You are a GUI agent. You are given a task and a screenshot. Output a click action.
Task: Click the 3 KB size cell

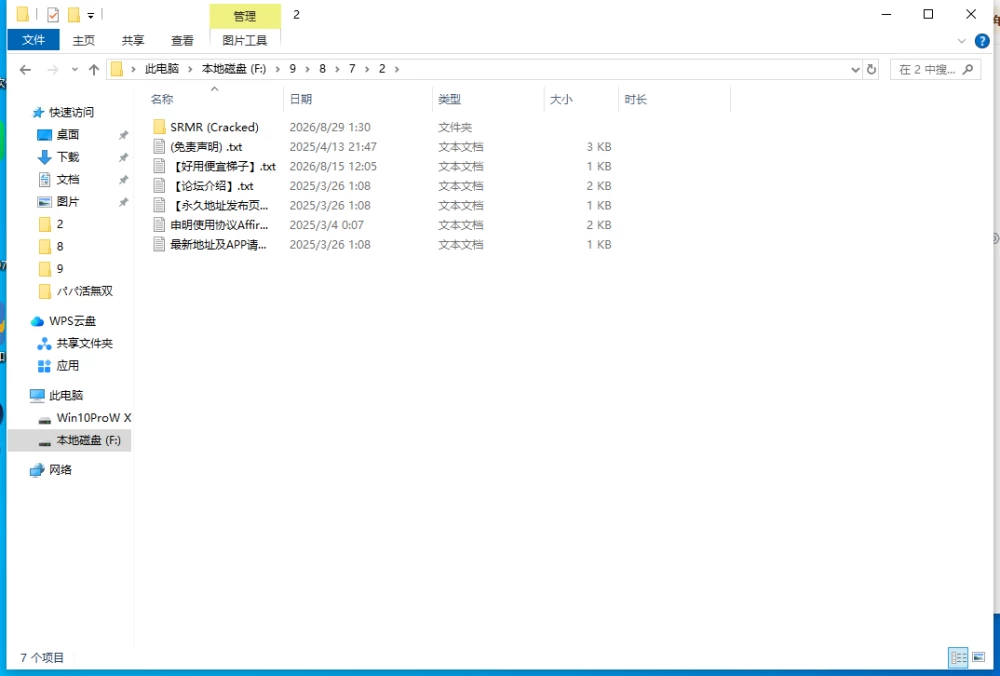(x=599, y=147)
